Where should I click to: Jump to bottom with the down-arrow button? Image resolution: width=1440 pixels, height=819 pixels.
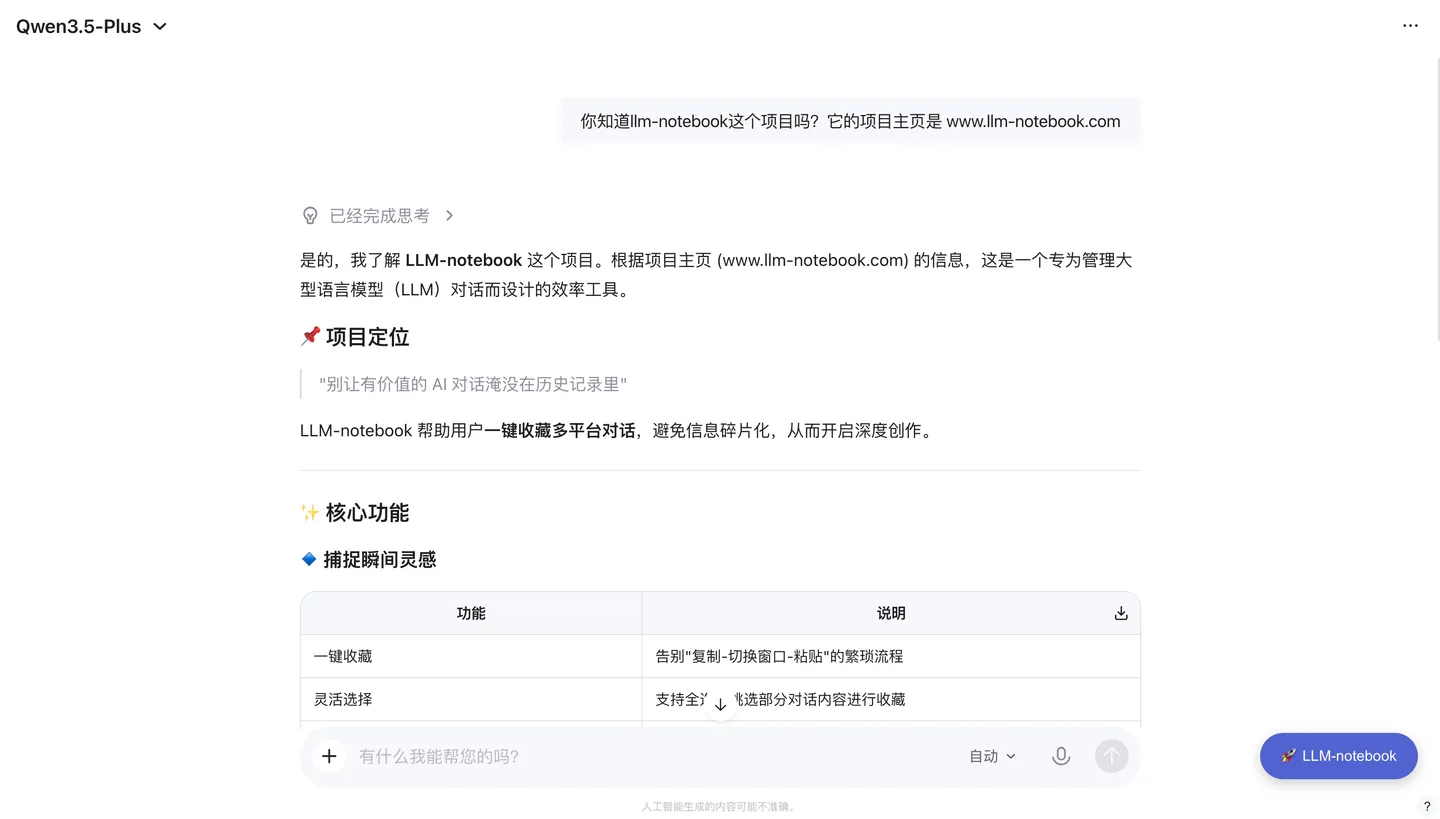[x=720, y=704]
